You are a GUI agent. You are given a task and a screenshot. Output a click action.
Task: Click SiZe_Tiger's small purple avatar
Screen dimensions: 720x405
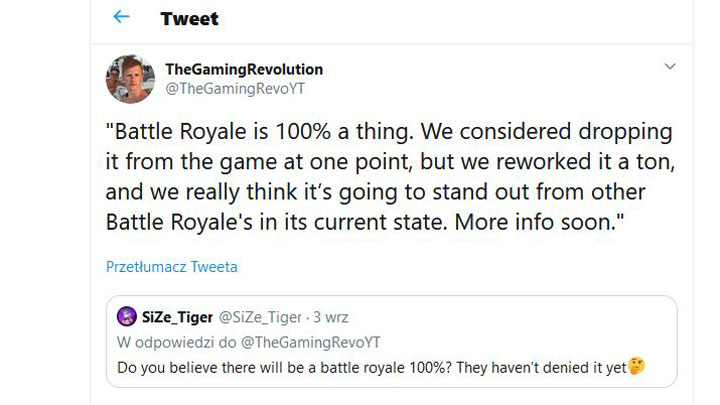127,317
